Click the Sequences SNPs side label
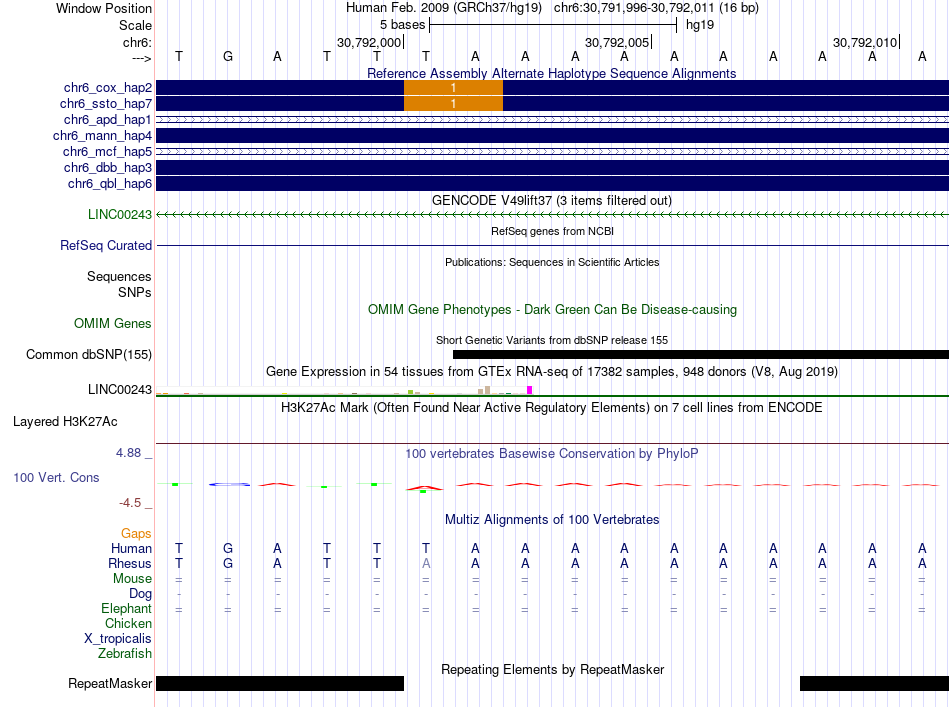Image resolution: width=950 pixels, height=707 pixels. [119, 284]
